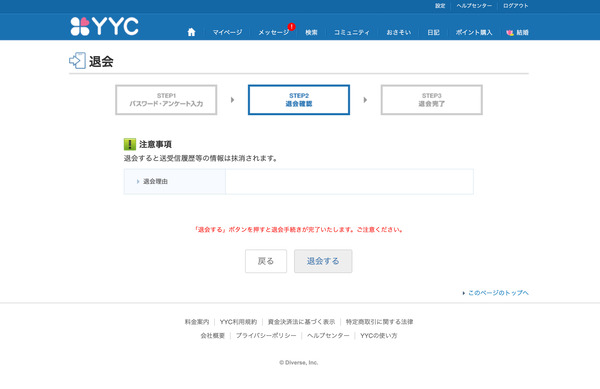Open マイページ menu item
The image size is (600, 389).
tap(227, 33)
